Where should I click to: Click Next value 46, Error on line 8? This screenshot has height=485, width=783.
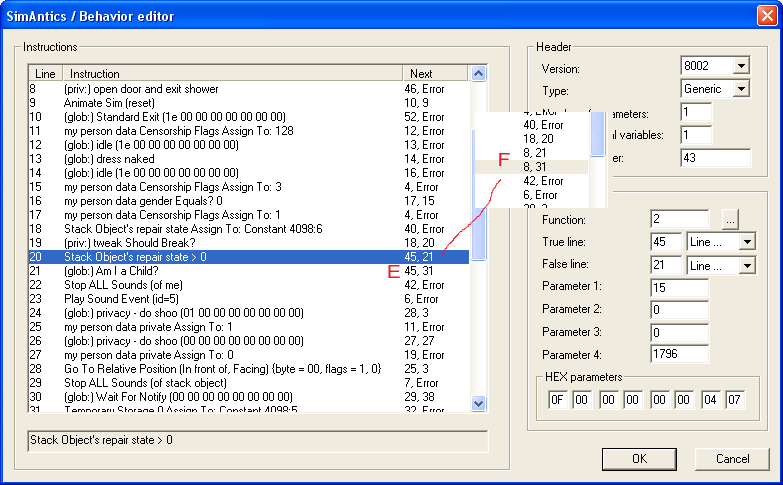(x=424, y=89)
